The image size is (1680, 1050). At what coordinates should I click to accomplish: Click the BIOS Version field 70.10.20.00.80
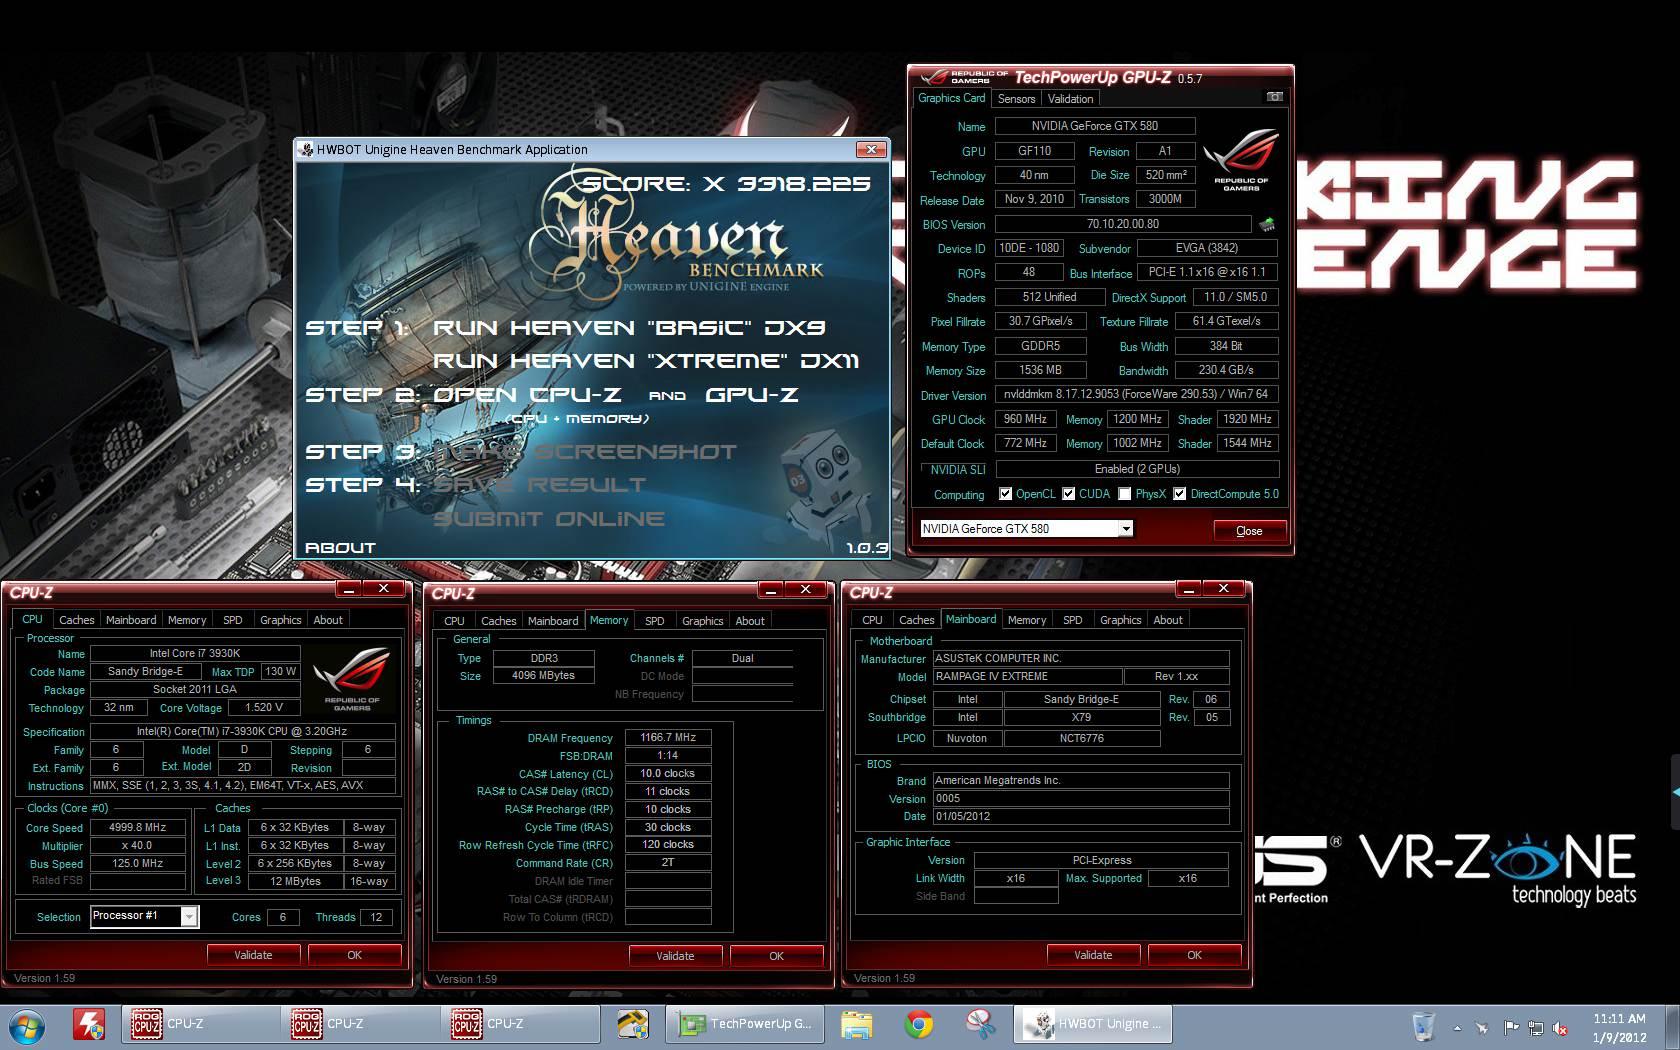pyautogui.click(x=1123, y=224)
